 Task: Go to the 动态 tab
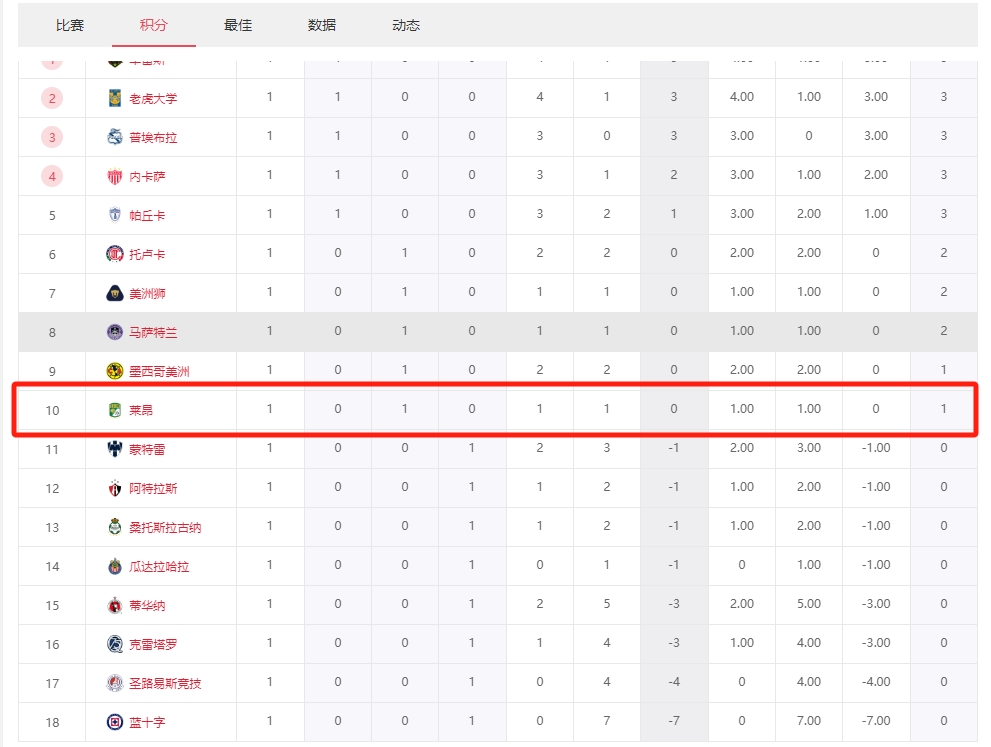[x=406, y=25]
